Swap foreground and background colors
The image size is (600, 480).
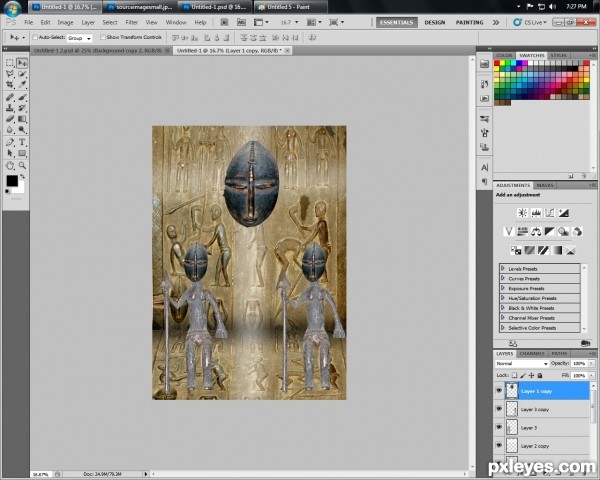23,176
